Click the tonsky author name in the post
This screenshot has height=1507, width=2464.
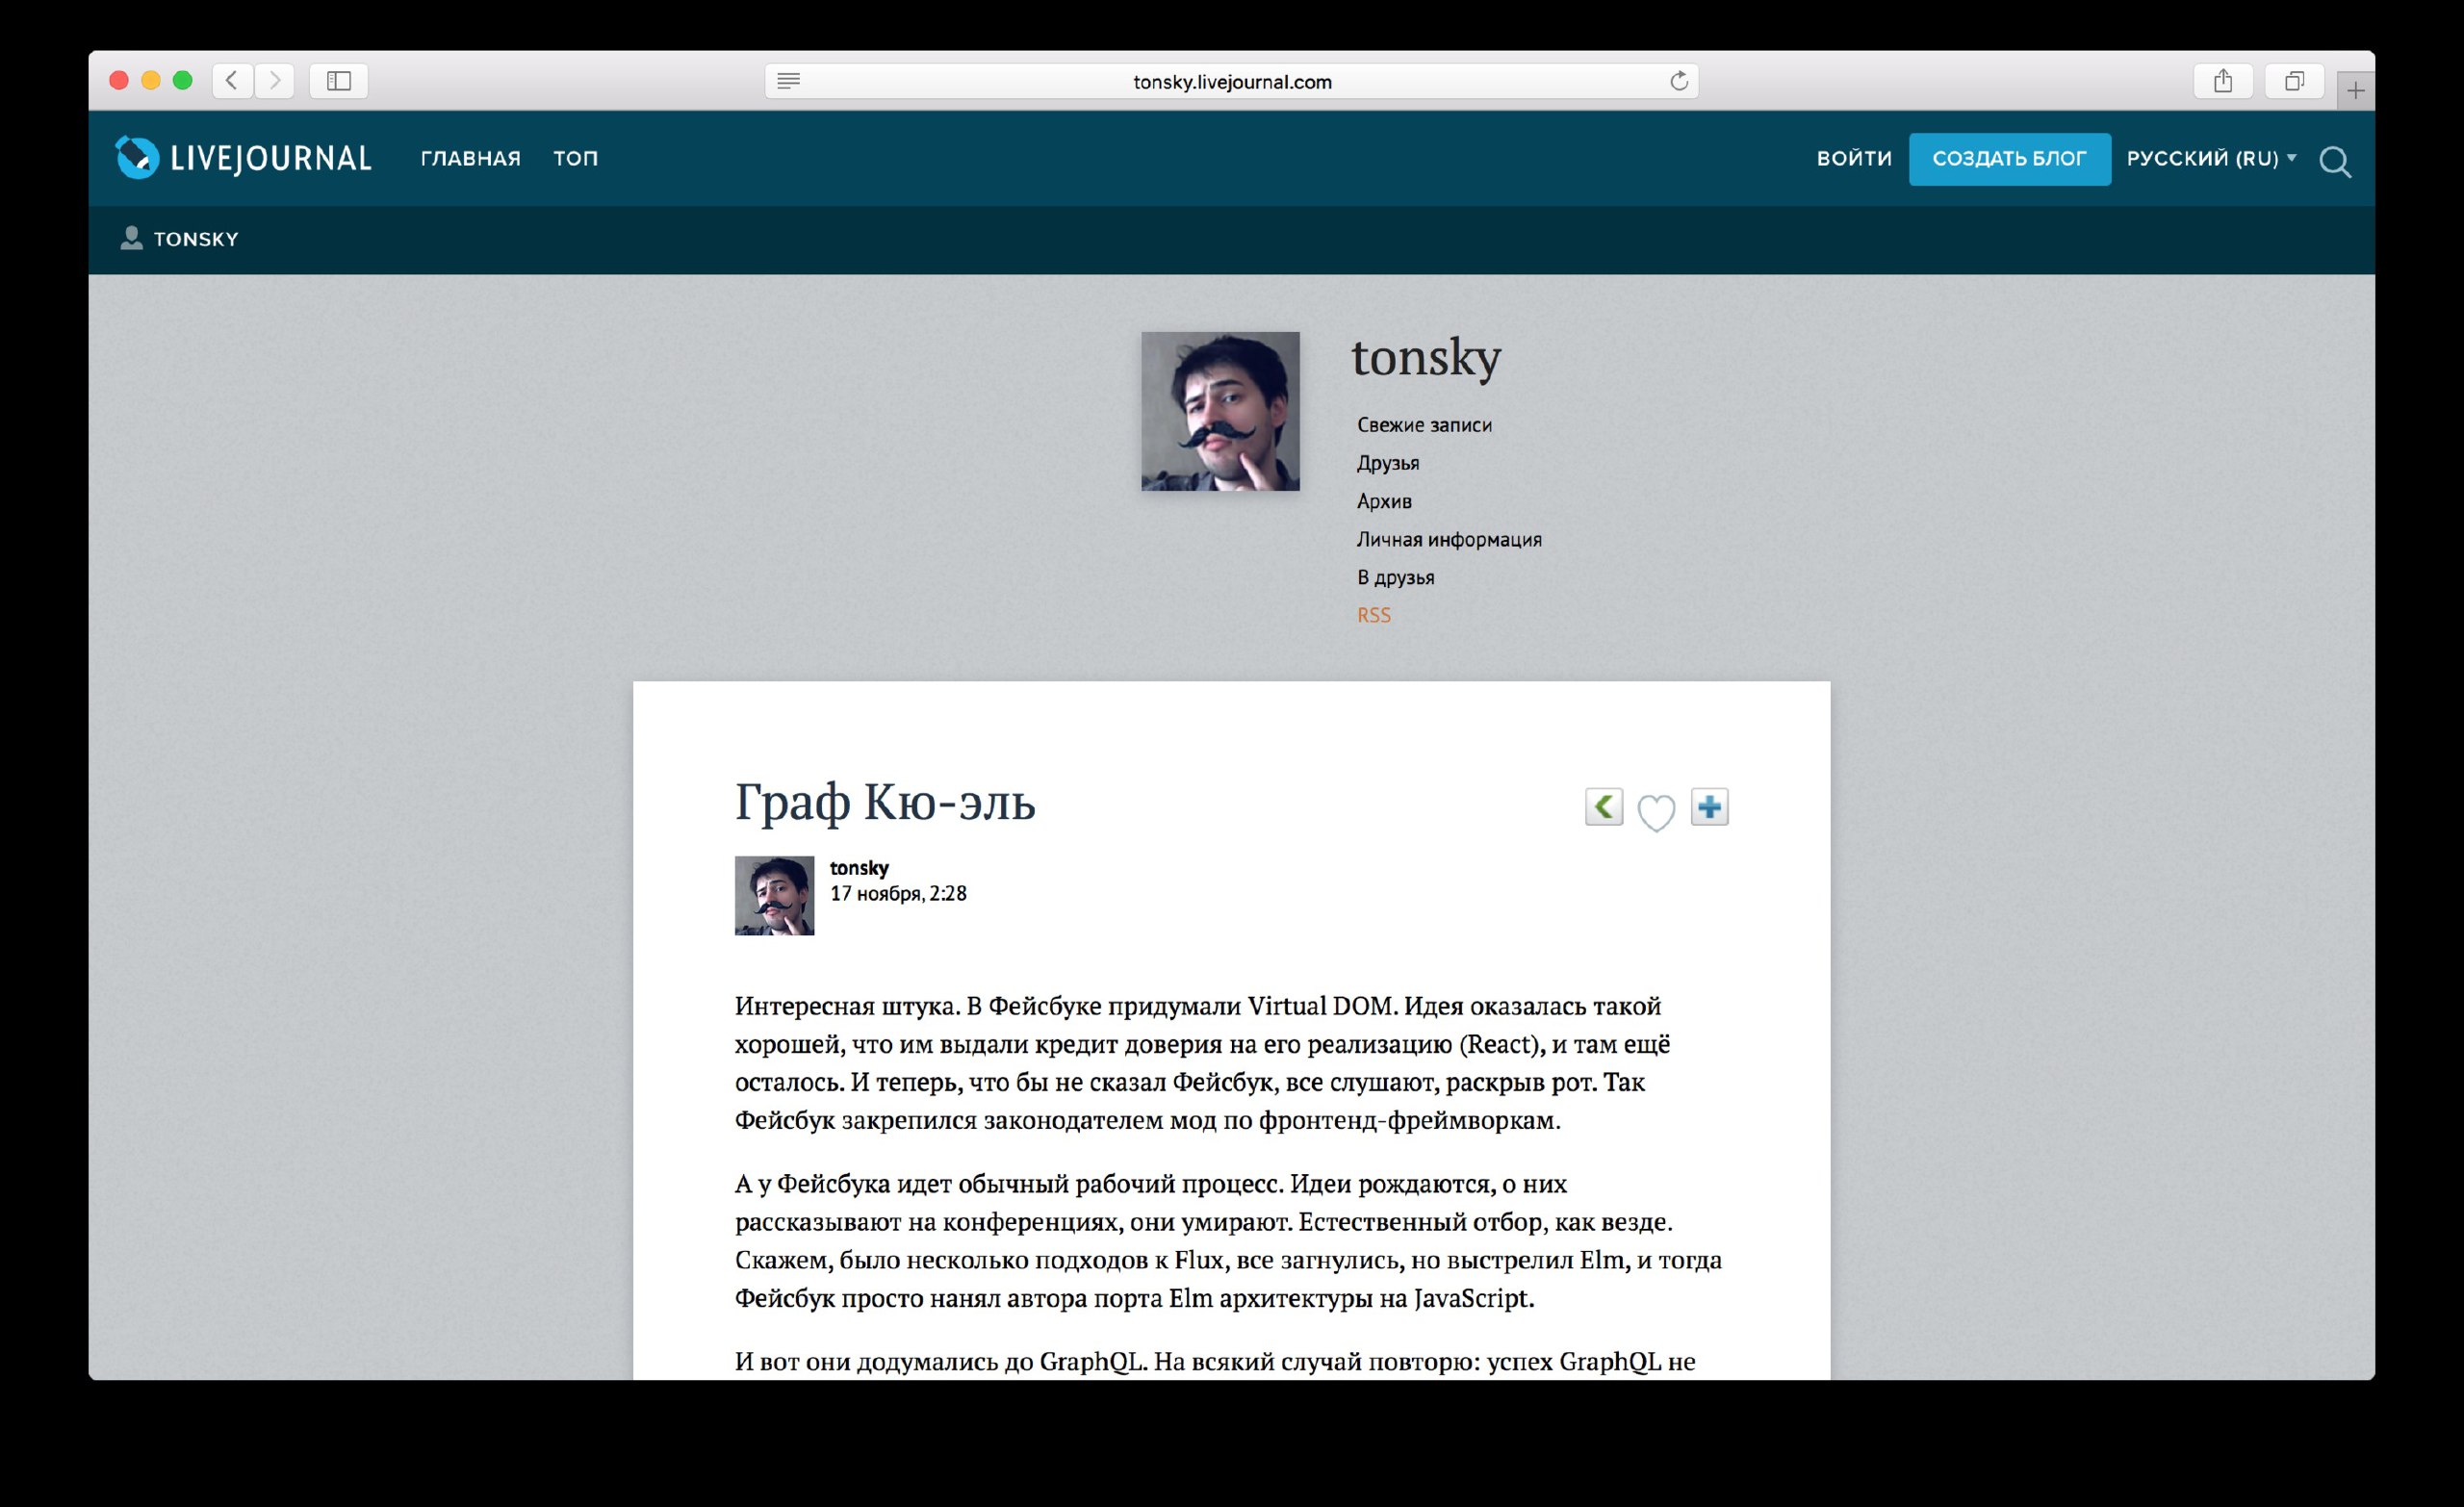click(859, 867)
